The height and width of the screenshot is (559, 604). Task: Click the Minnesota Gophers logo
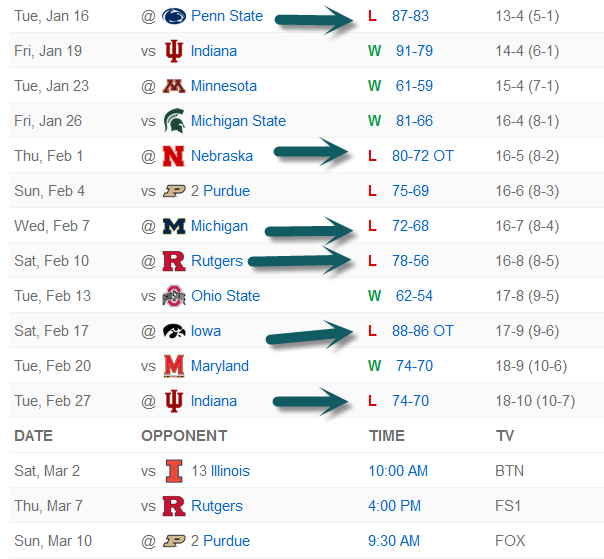pos(175,86)
